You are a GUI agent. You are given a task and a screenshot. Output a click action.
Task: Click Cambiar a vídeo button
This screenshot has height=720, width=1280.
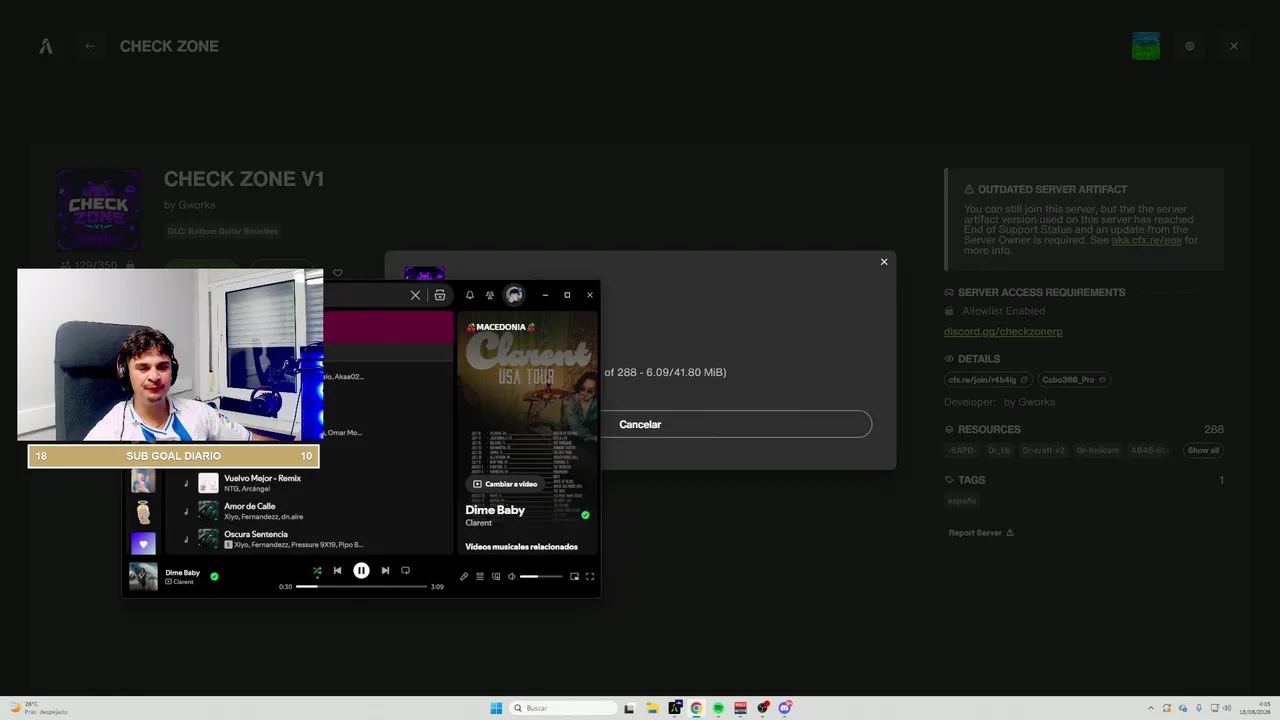[505, 484]
